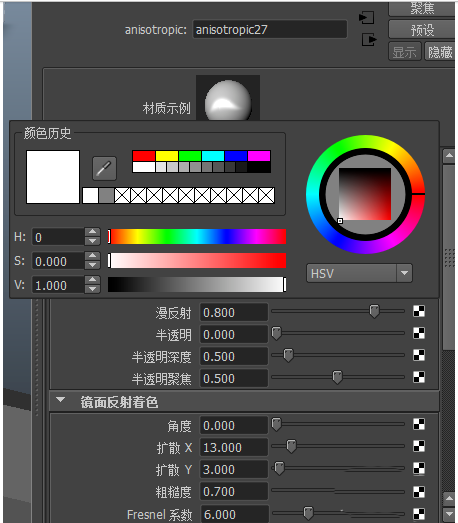Click the 扩散 Y value field 3.000
The width and height of the screenshot is (458, 523).
234,469
